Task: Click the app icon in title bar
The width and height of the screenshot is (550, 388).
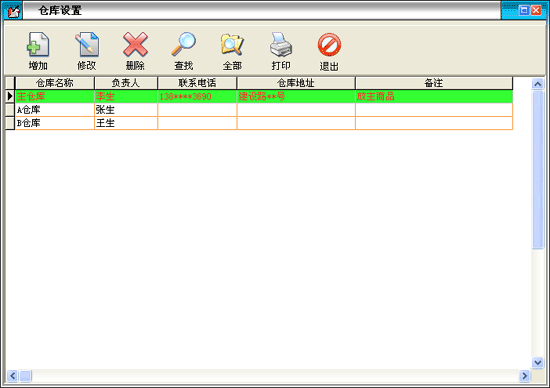Action: 13,11
